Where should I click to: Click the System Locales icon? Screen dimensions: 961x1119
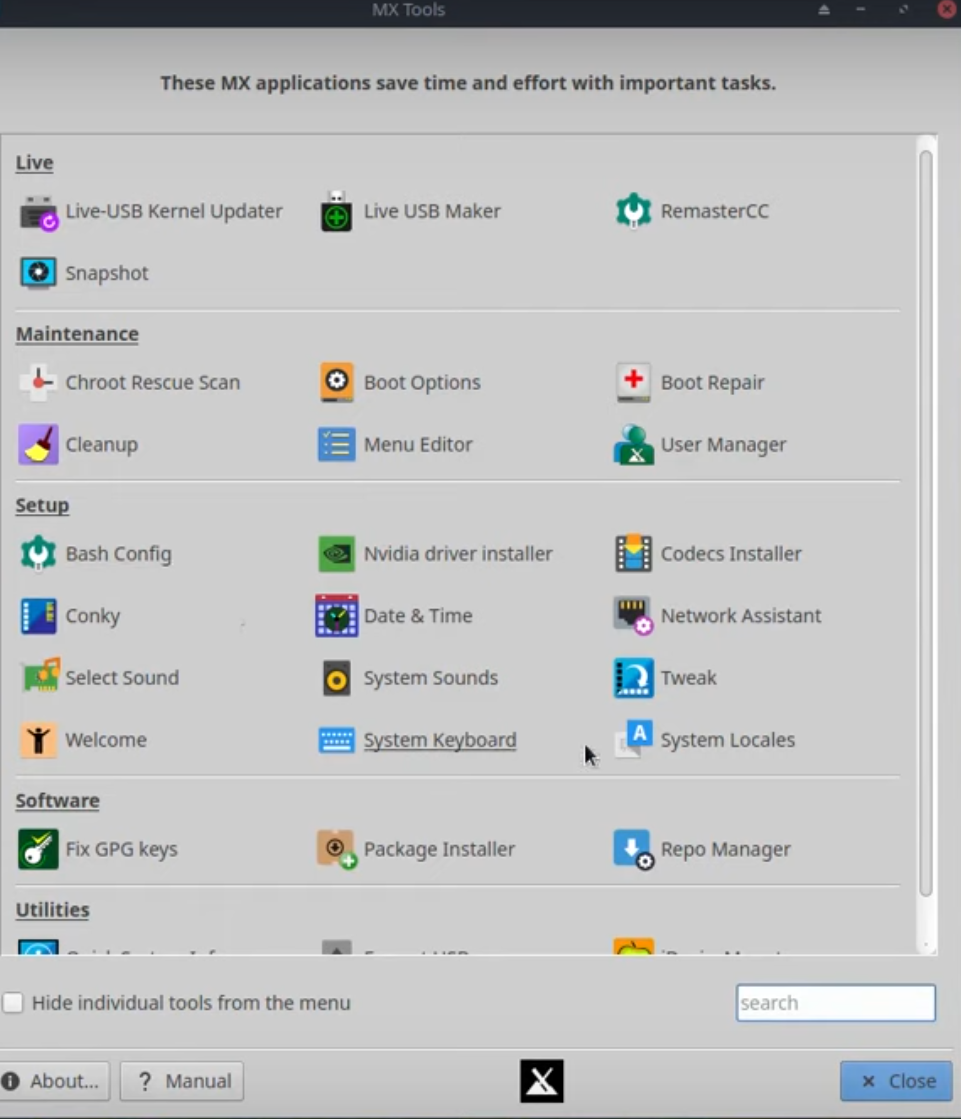point(634,739)
